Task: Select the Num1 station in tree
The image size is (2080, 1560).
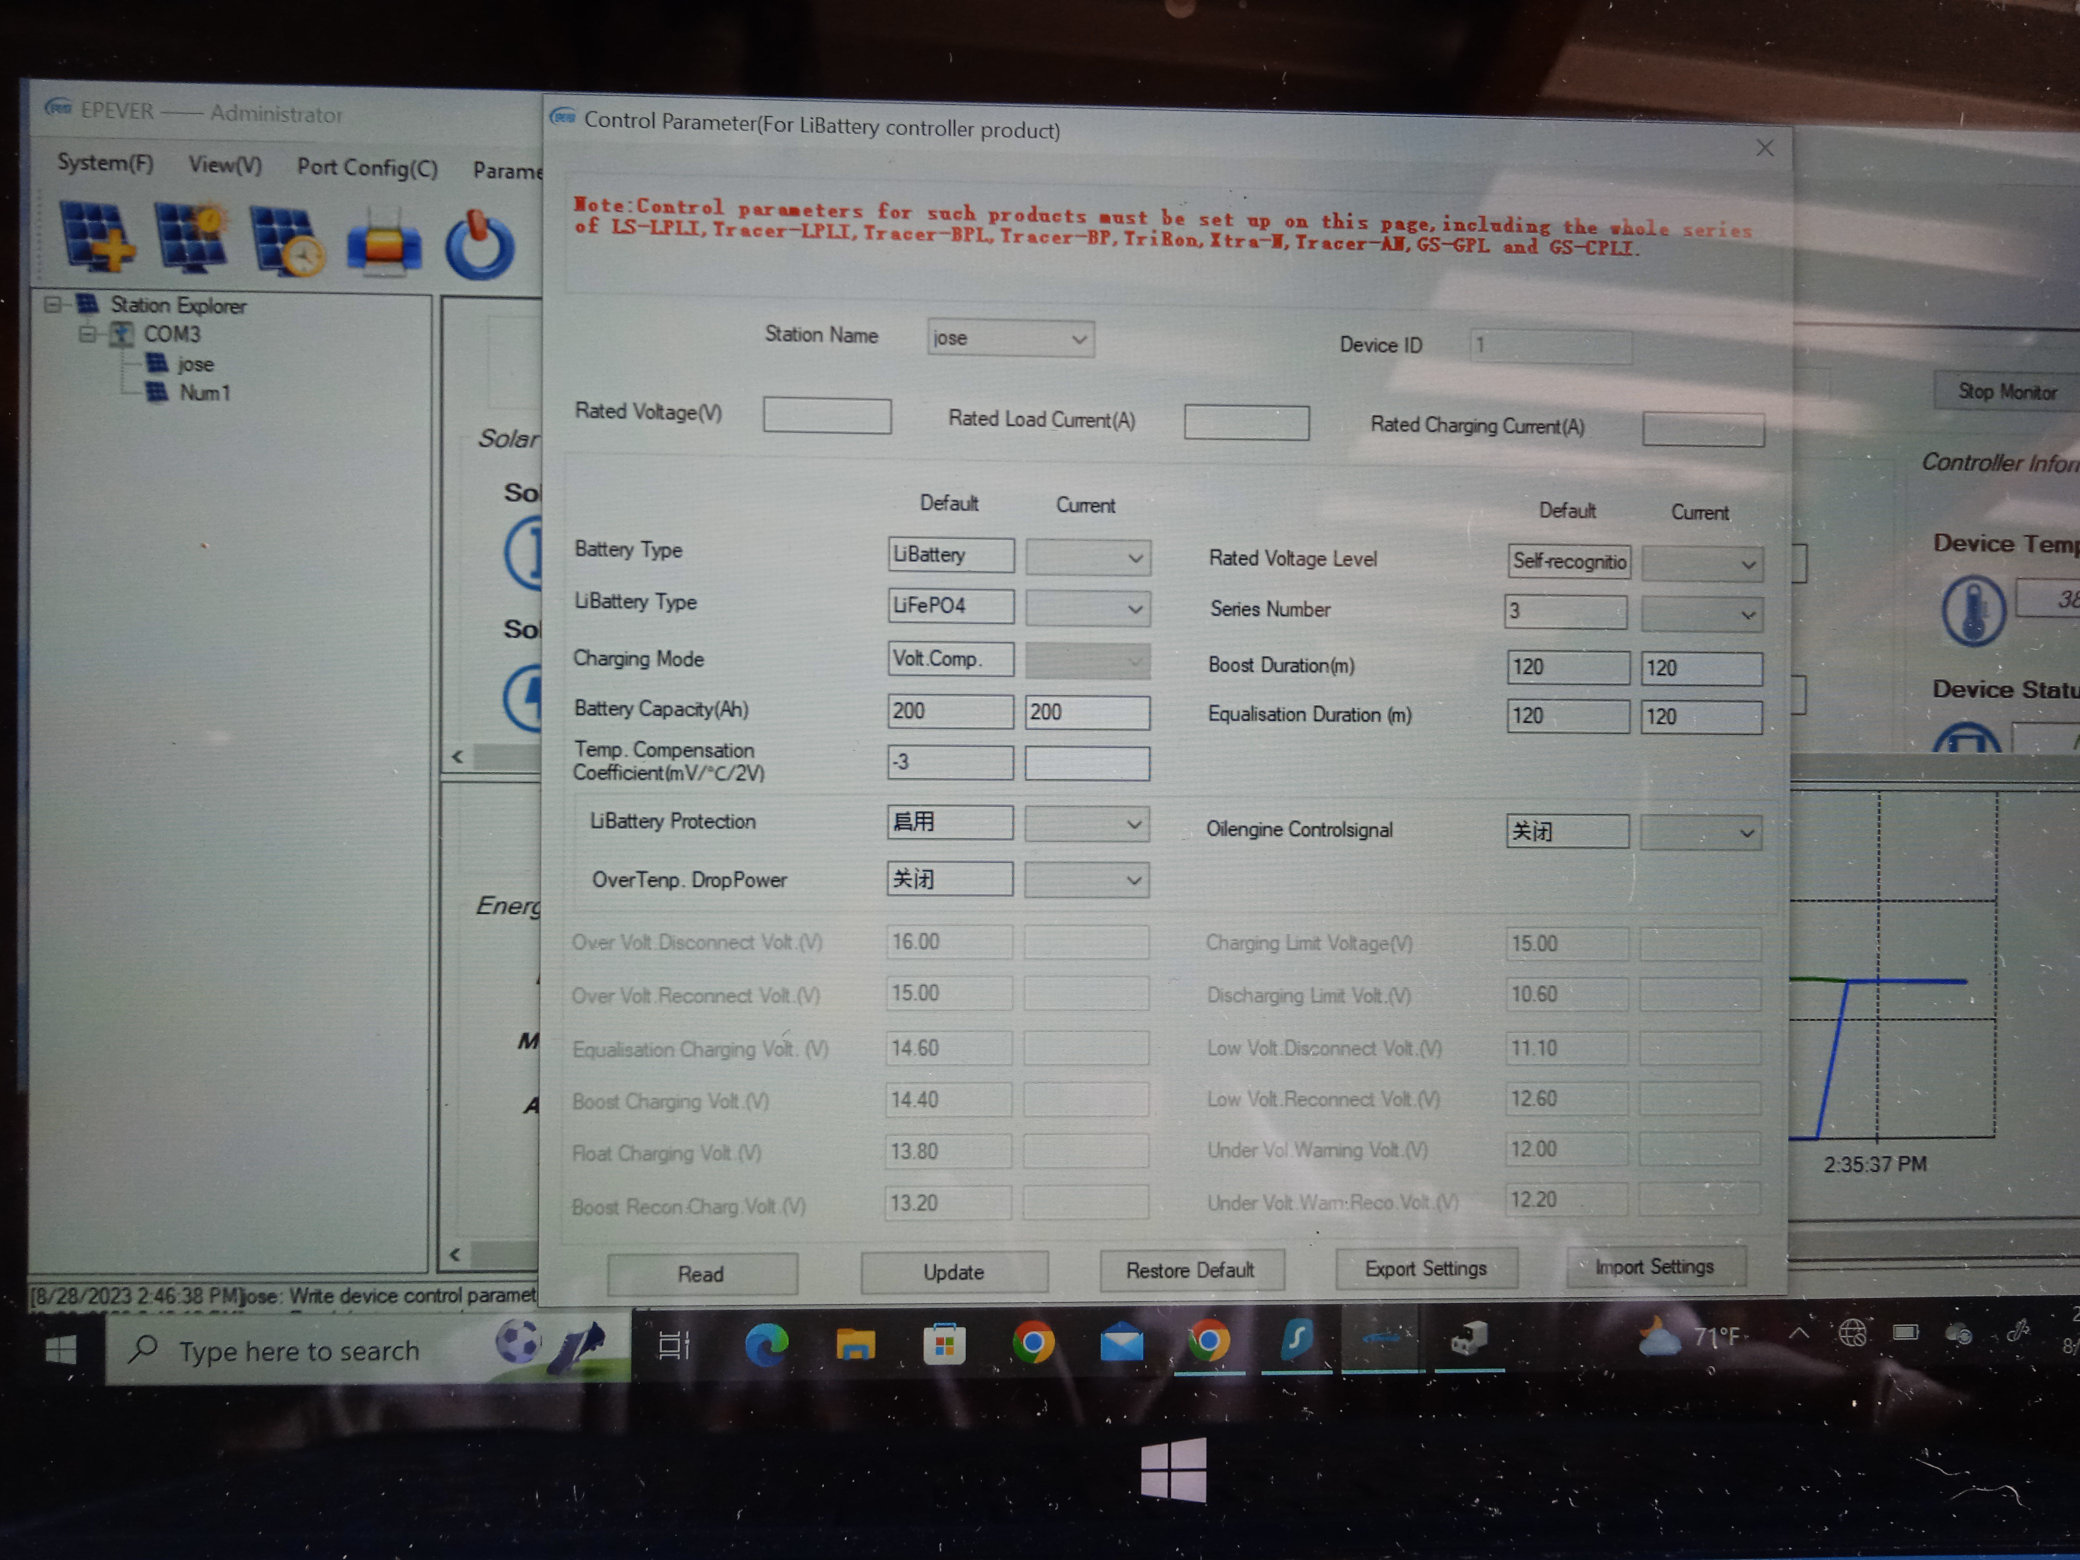Action: pyautogui.click(x=204, y=393)
